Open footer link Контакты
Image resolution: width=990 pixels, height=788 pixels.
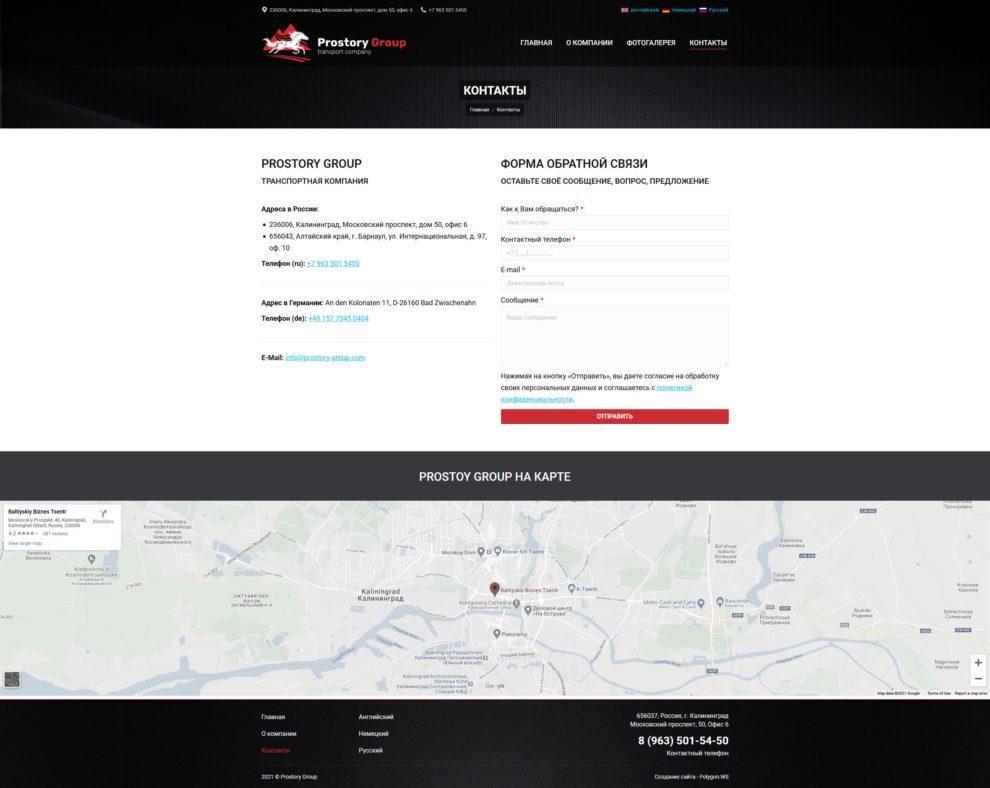[275, 750]
